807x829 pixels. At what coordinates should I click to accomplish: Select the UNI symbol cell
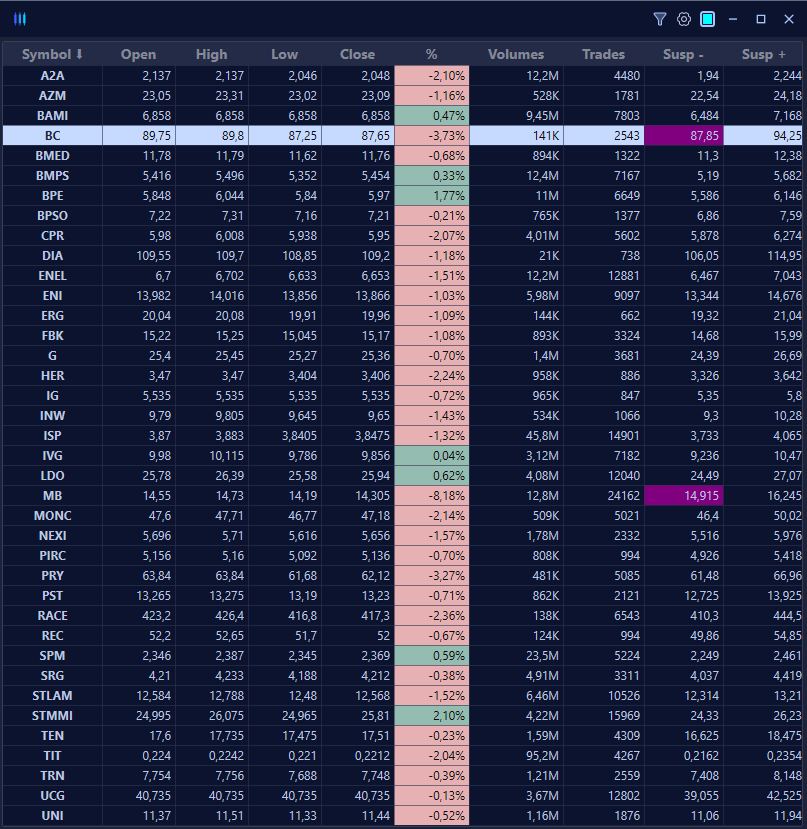(52, 816)
